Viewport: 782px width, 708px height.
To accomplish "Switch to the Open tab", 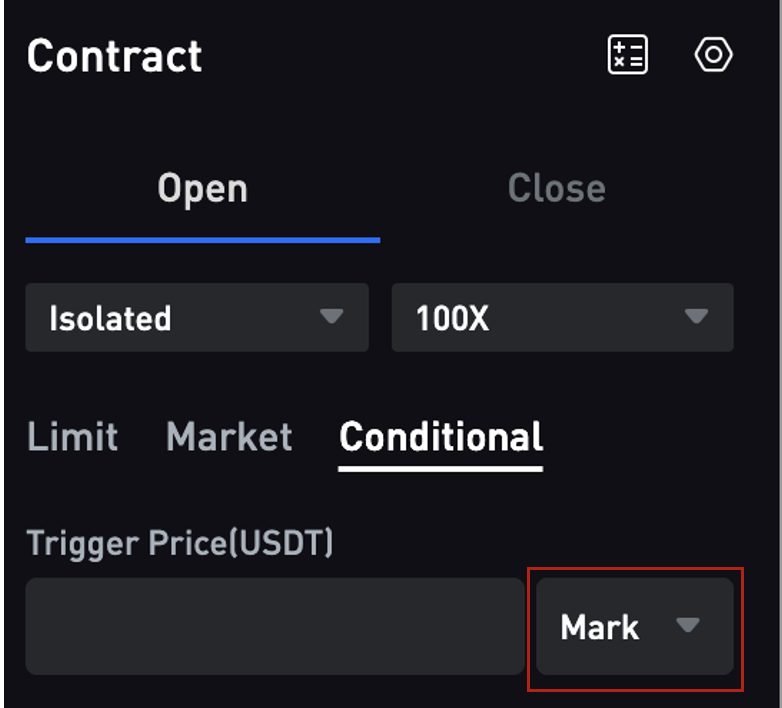I will 202,188.
